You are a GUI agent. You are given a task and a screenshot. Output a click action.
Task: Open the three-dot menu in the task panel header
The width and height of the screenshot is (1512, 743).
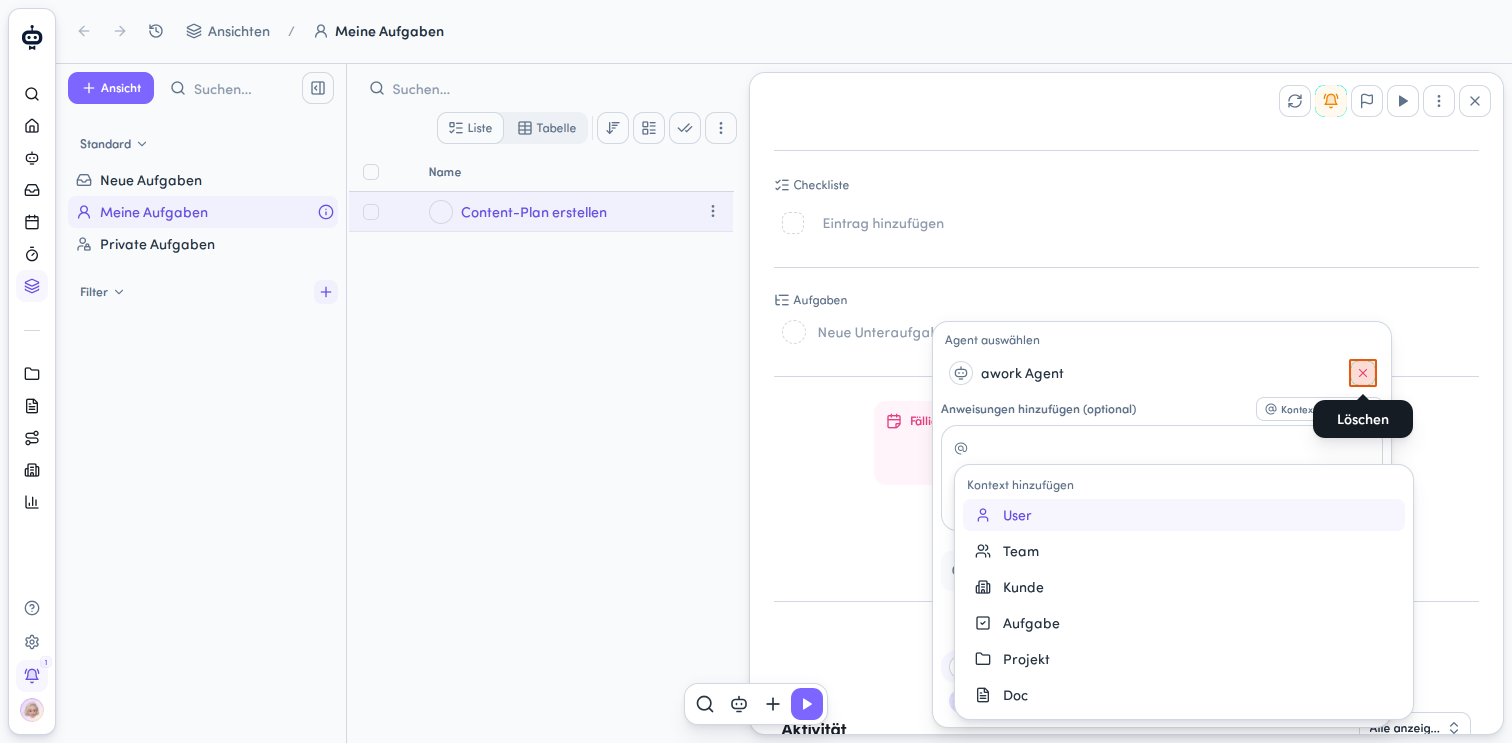(1439, 101)
